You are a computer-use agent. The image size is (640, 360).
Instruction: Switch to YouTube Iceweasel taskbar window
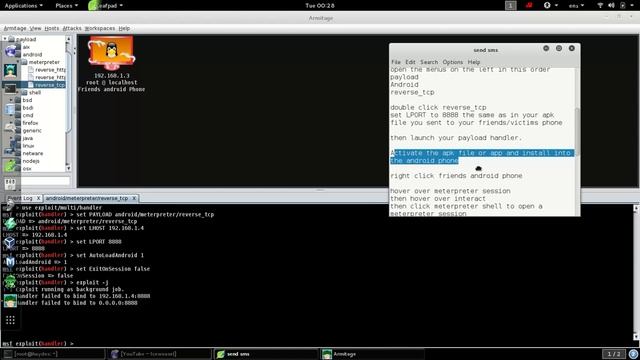(x=159, y=354)
